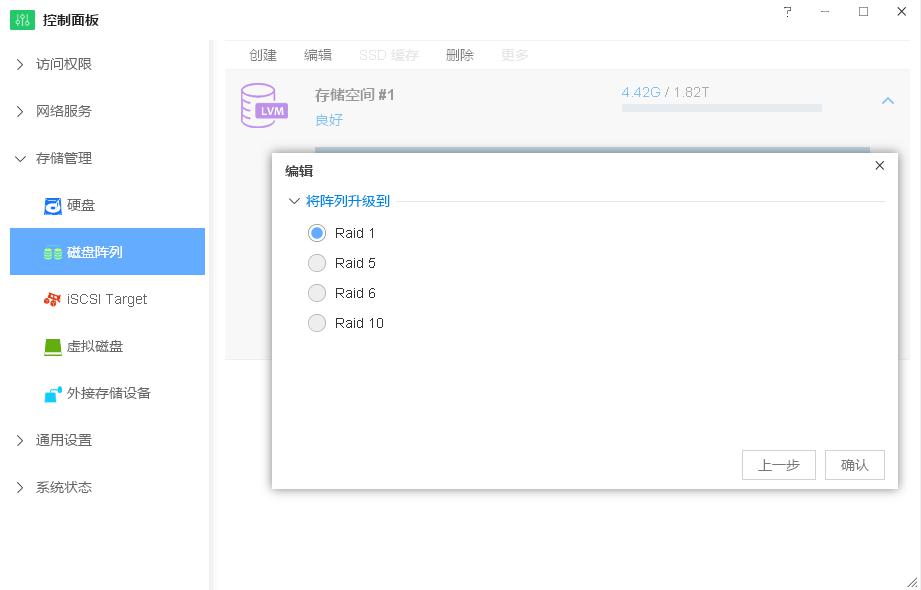Select the Raid 1 option
This screenshot has height=590, width=921.
click(x=317, y=233)
